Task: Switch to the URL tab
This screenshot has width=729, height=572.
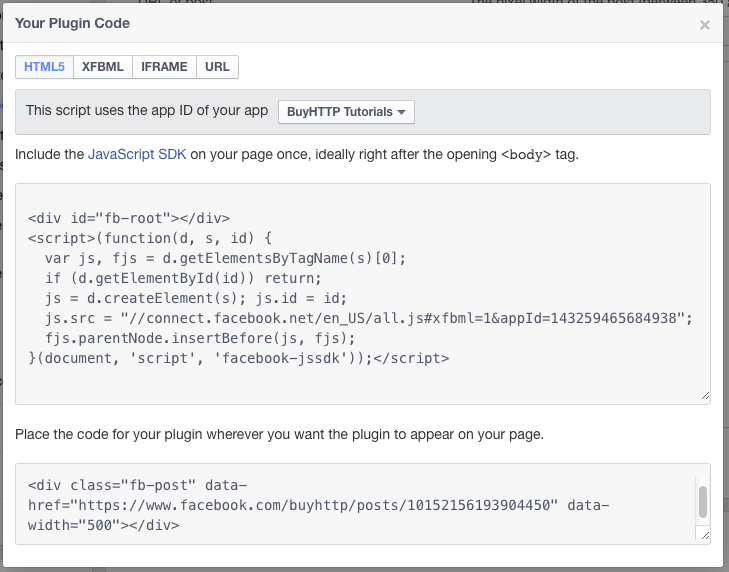Action: coord(217,67)
